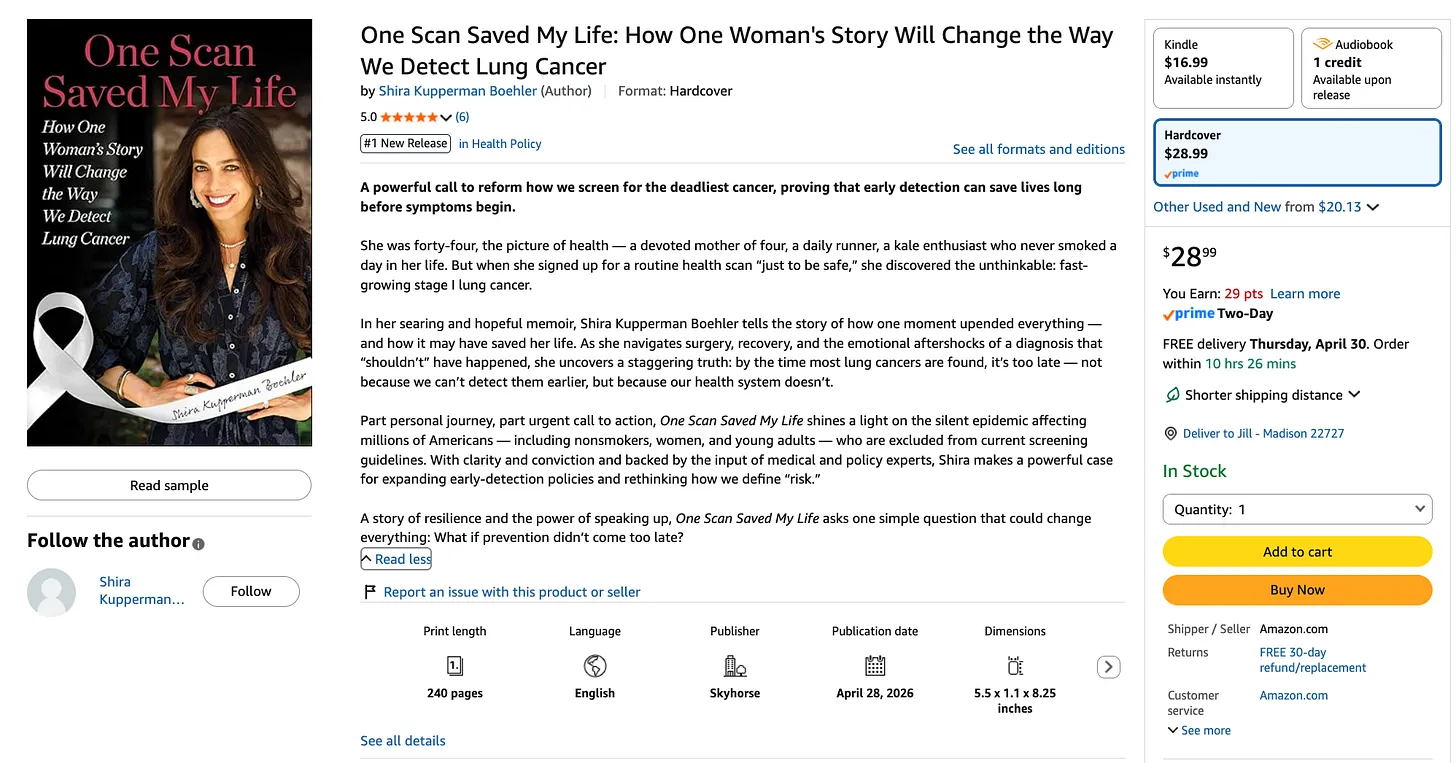1456x763 pixels.
Task: Select the Kindle format option
Action: 1223,68
